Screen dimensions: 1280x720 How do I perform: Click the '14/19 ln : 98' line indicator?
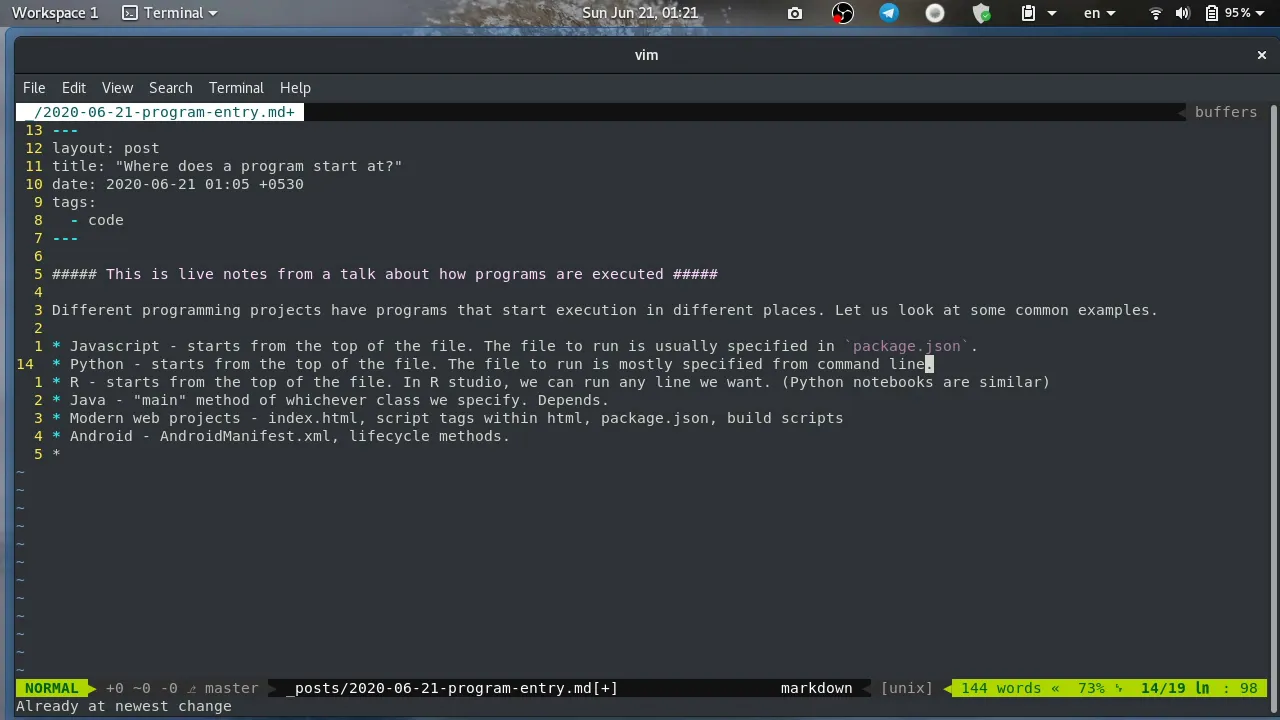tap(1199, 688)
